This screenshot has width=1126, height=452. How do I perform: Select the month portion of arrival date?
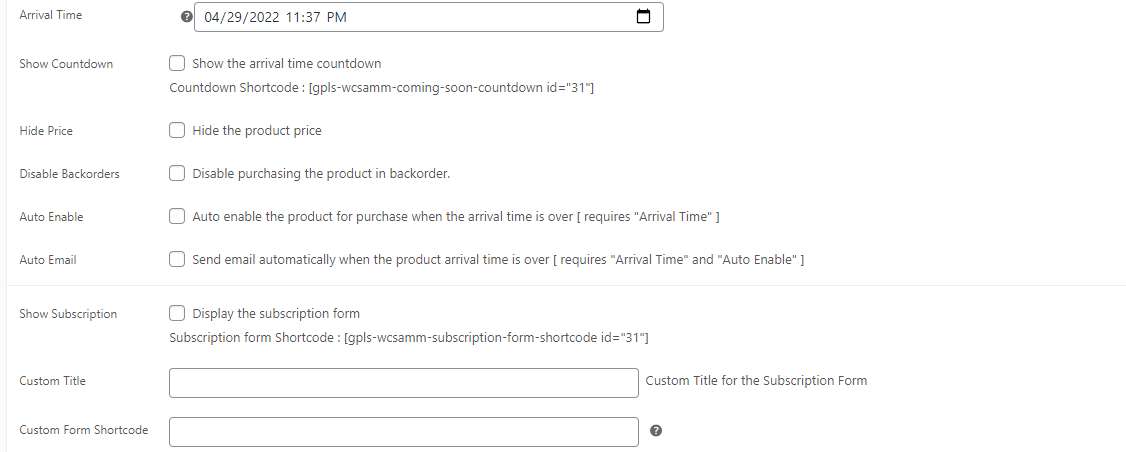213,17
